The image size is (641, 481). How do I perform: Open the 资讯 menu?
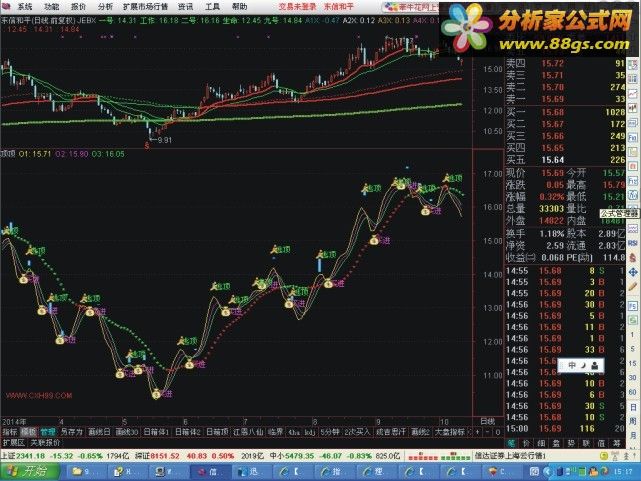click(x=186, y=7)
